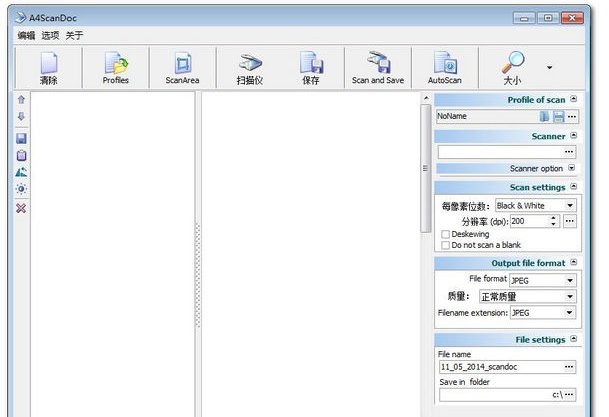
Task: Expand the Scanner option section
Action: point(571,168)
